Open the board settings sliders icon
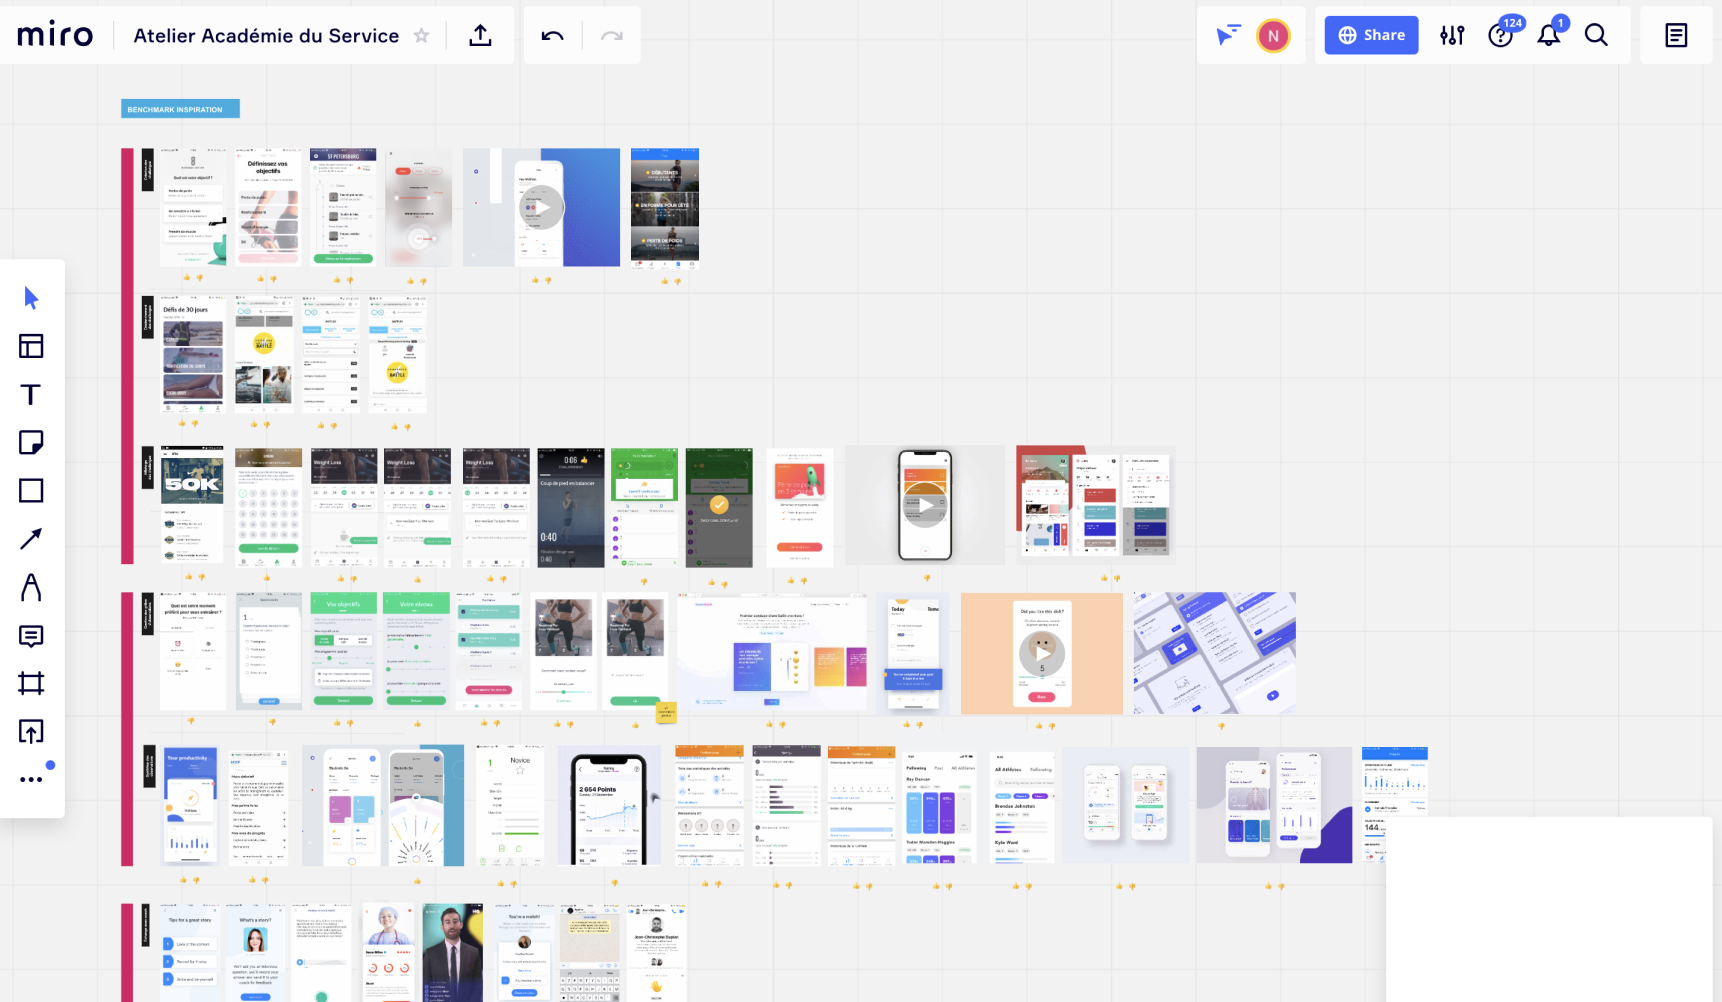This screenshot has height=1002, width=1722. pos(1452,36)
